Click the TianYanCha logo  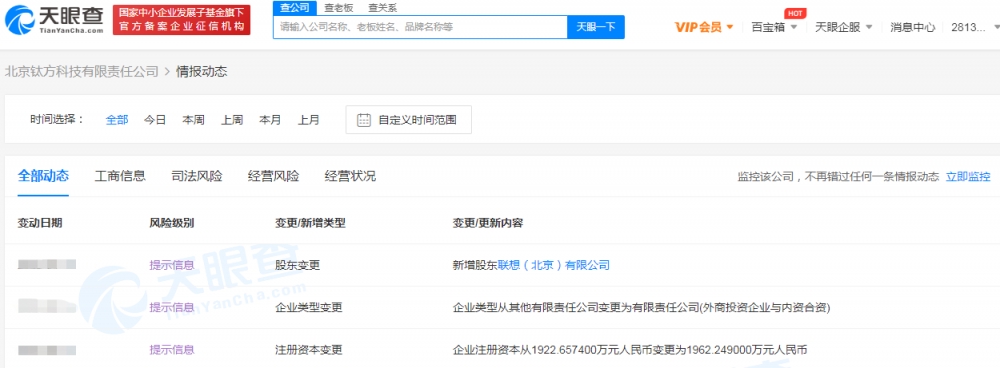click(54, 20)
